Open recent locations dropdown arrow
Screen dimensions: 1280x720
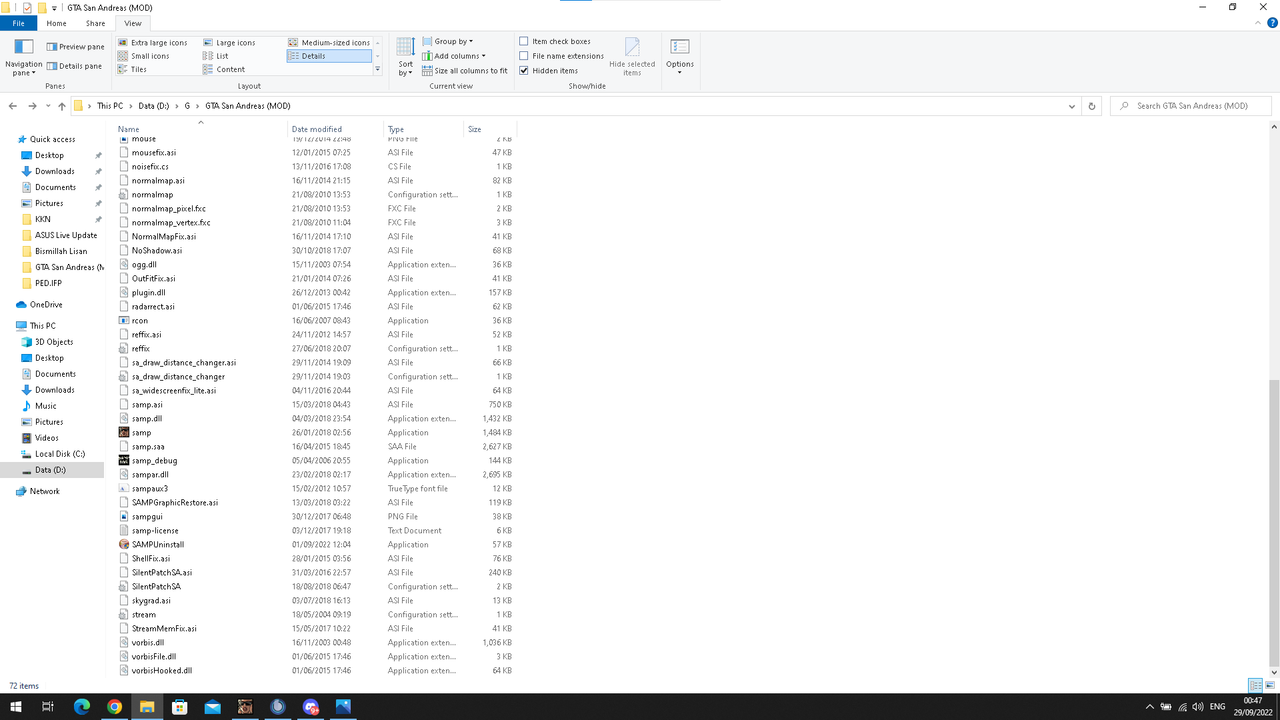tap(48, 106)
